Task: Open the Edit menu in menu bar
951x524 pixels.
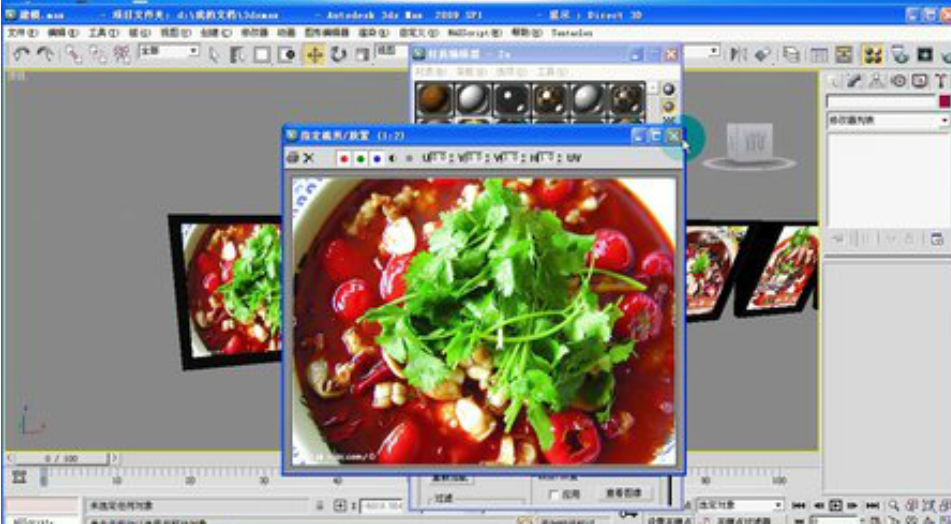Action: tap(63, 33)
